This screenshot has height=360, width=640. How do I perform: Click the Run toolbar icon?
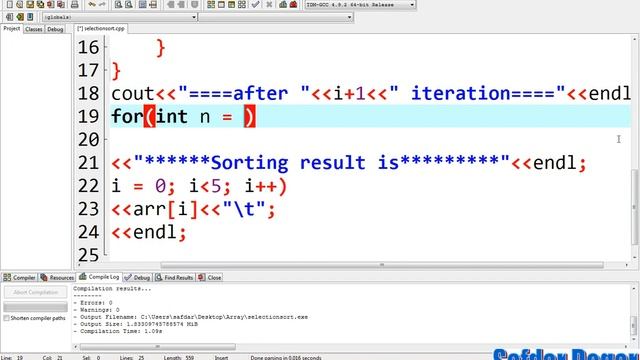221,4
